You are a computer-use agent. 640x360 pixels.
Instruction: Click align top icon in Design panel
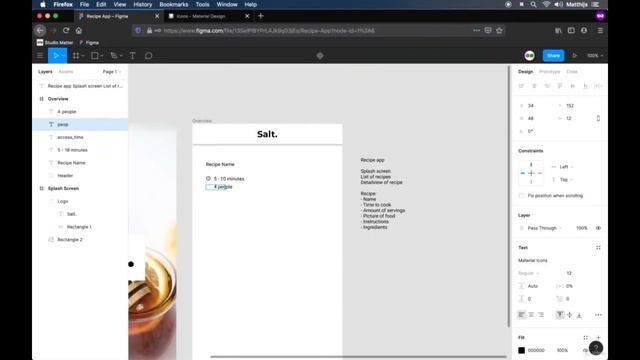(560, 86)
